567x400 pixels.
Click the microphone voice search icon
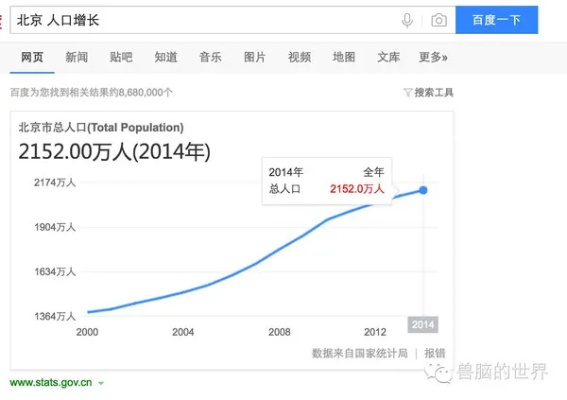pos(407,20)
